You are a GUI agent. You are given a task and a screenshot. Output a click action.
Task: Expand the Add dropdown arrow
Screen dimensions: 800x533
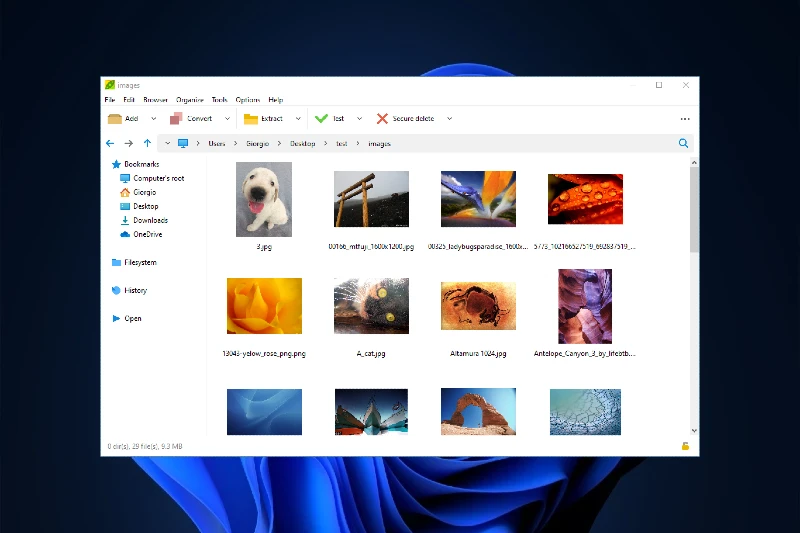point(153,118)
